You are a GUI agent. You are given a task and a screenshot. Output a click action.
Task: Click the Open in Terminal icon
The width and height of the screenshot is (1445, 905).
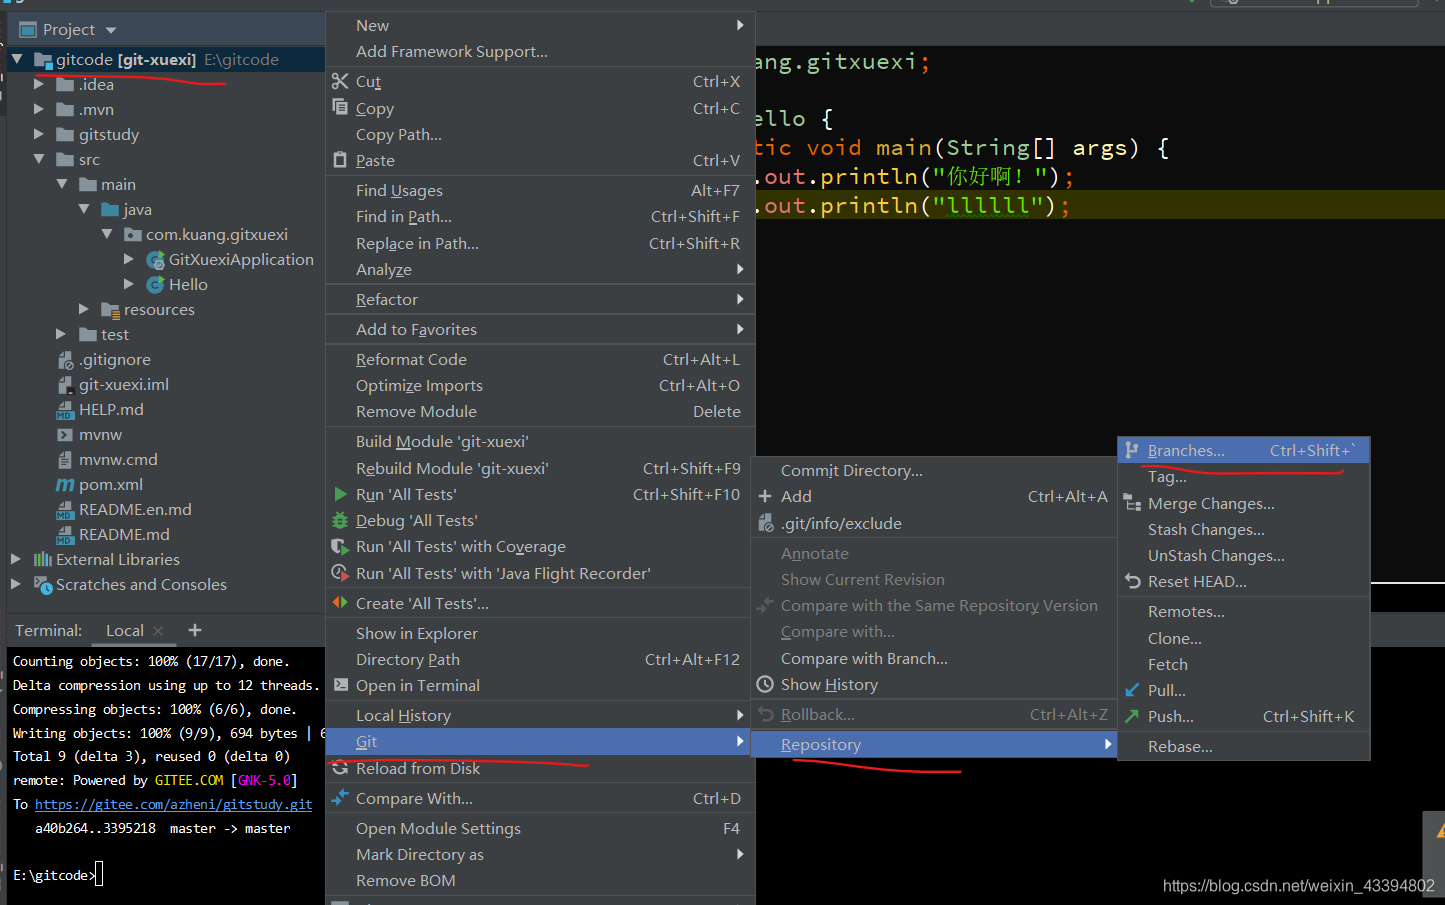[x=340, y=685]
